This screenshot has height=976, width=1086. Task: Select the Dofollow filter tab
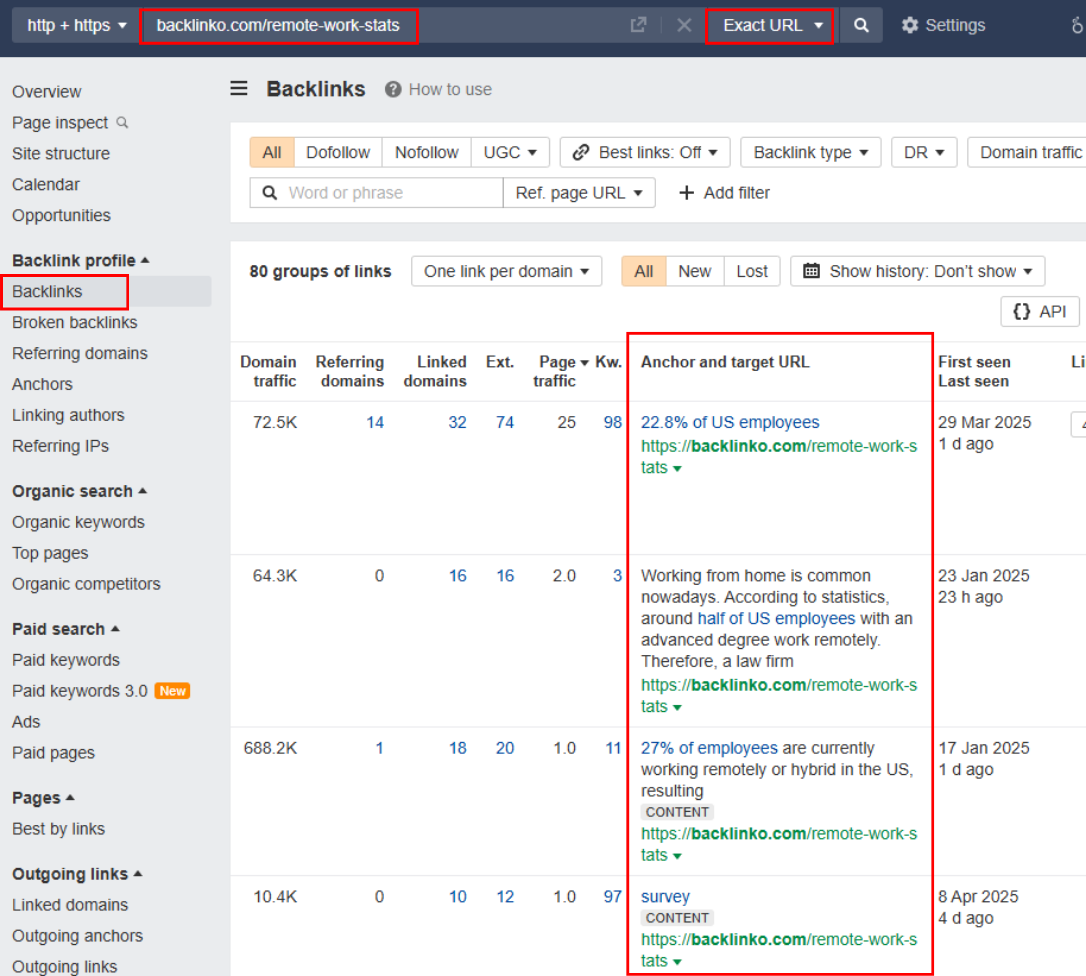pos(338,152)
